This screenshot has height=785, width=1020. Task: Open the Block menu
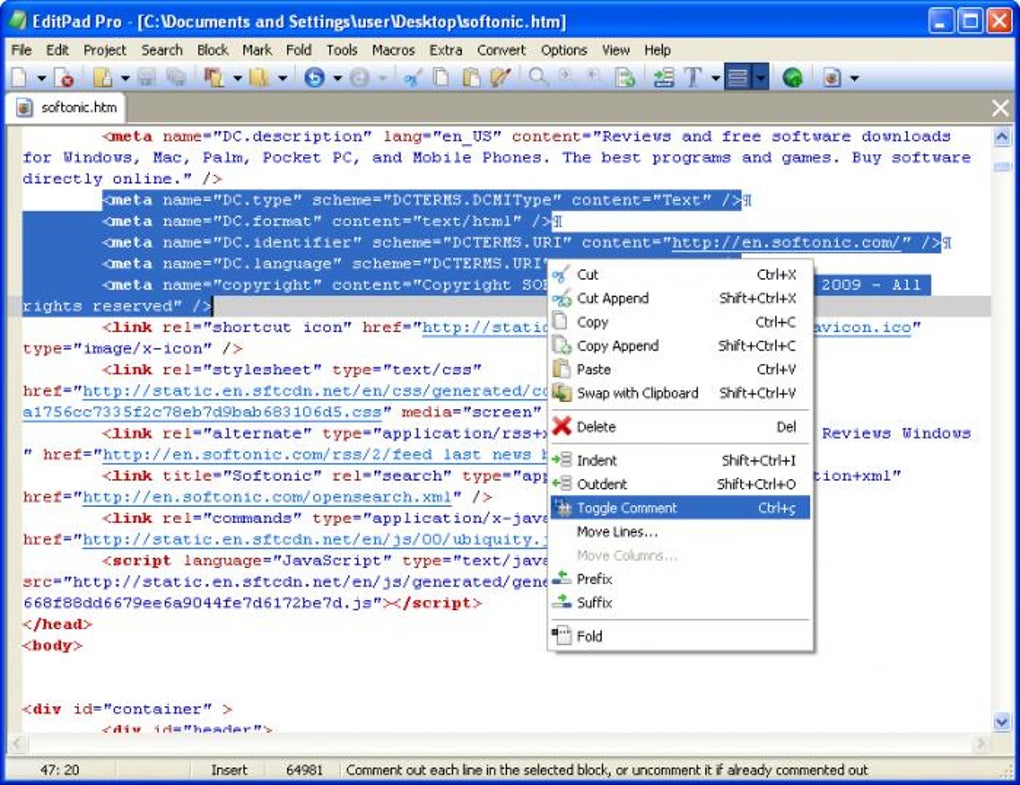pyautogui.click(x=212, y=50)
